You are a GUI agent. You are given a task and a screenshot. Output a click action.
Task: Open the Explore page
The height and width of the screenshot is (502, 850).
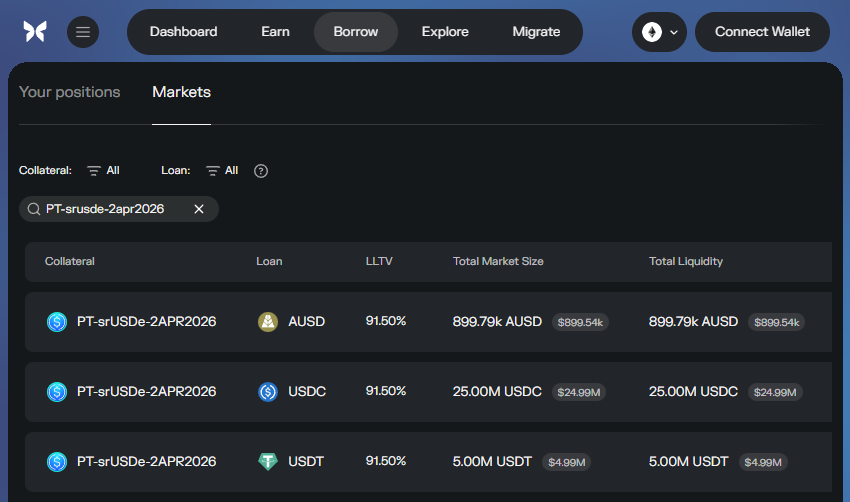pyautogui.click(x=445, y=32)
